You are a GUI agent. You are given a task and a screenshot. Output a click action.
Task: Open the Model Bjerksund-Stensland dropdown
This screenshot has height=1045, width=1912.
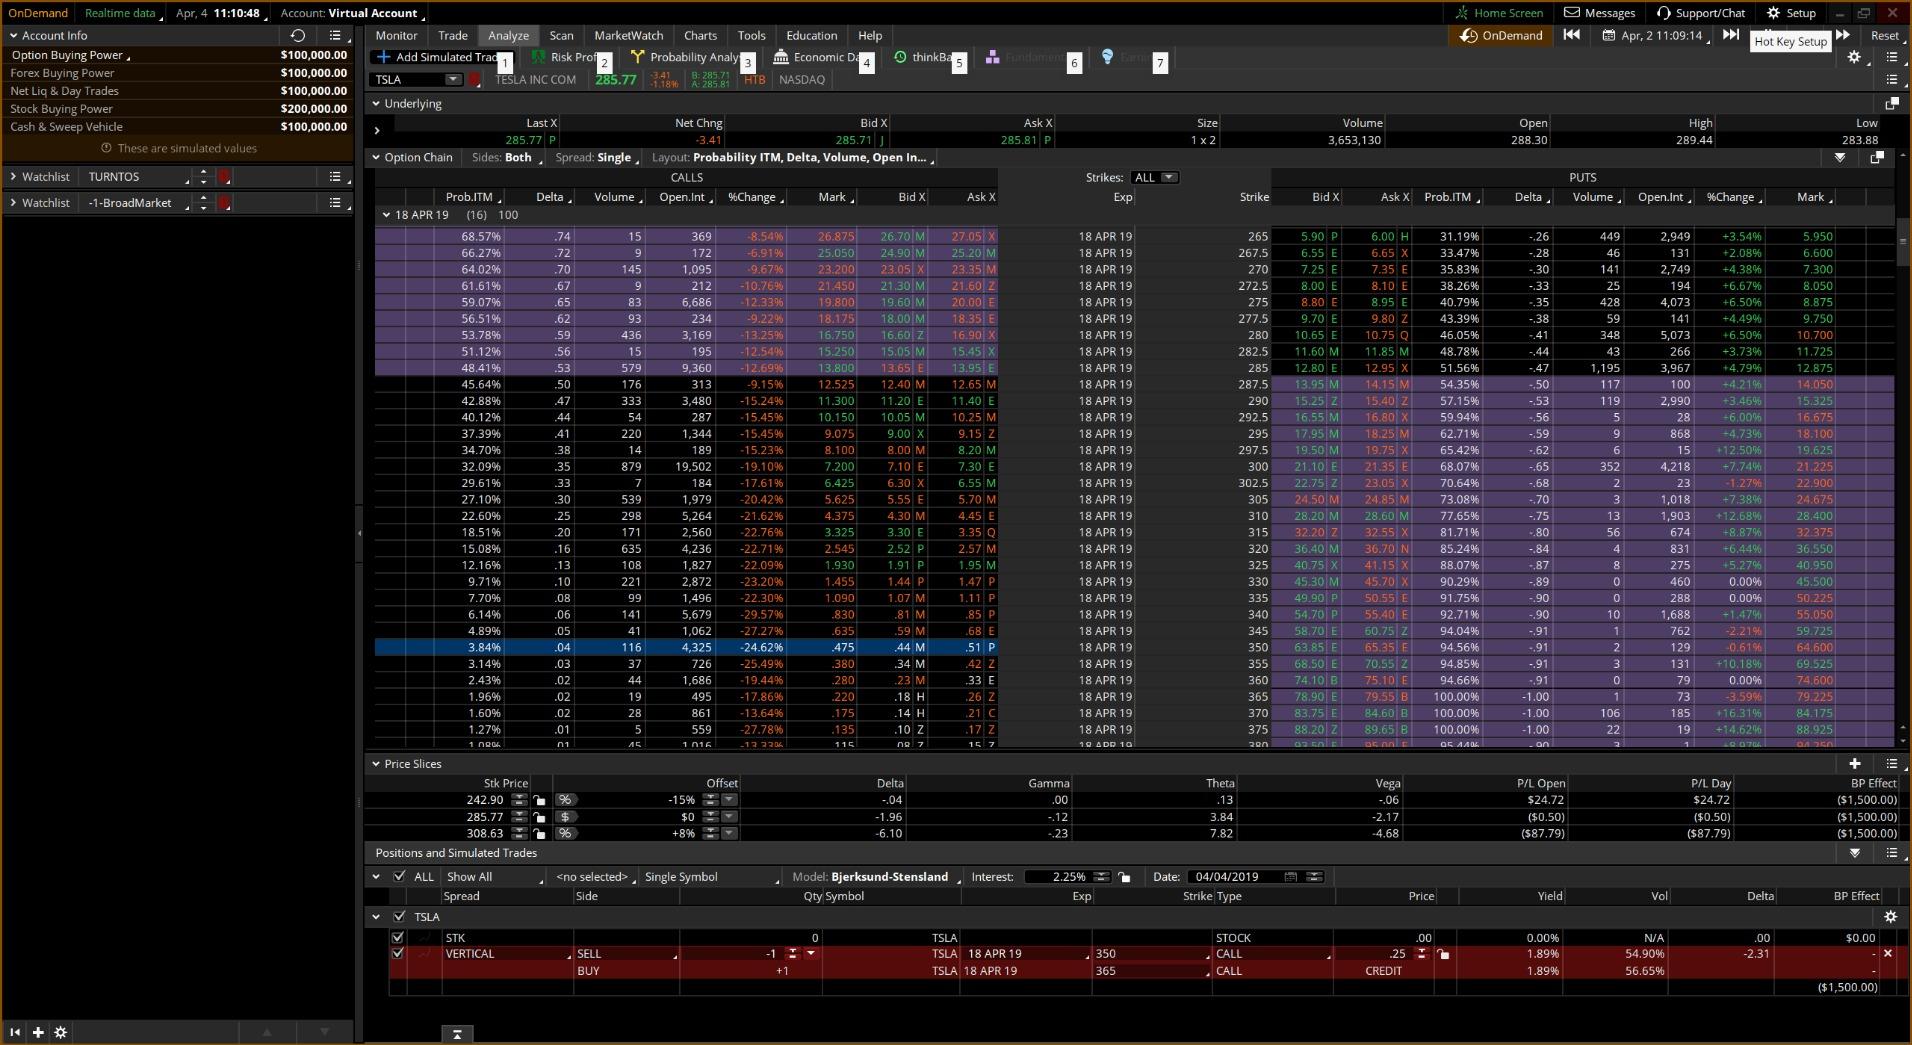[888, 876]
